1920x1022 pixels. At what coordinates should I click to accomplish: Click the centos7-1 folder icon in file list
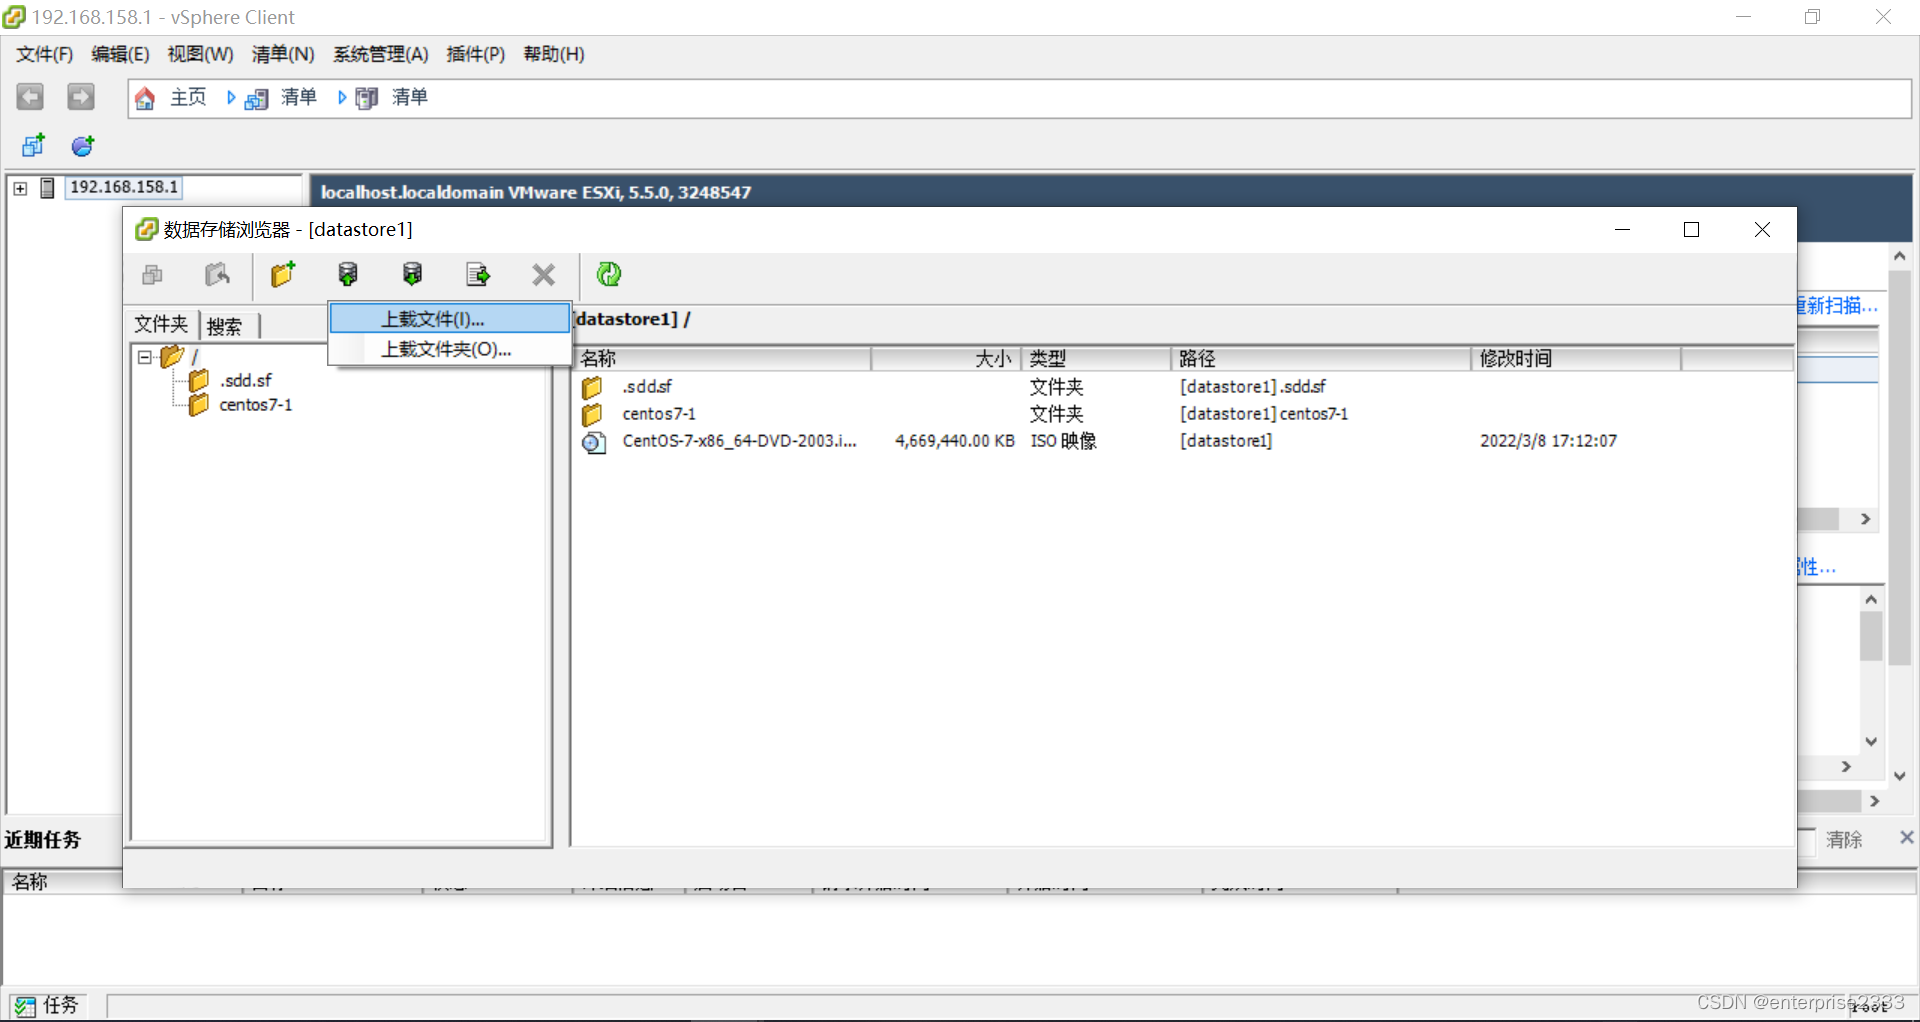593,414
